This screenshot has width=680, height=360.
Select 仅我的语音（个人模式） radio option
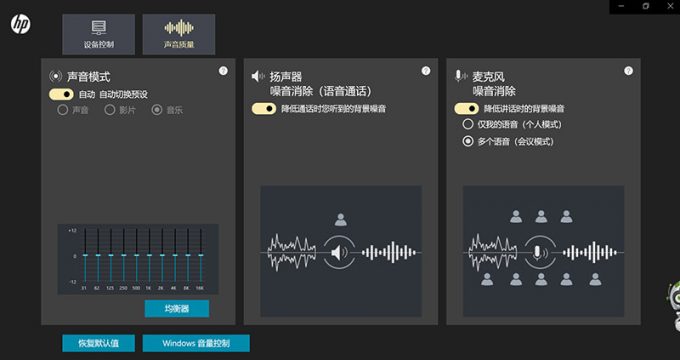click(x=468, y=124)
